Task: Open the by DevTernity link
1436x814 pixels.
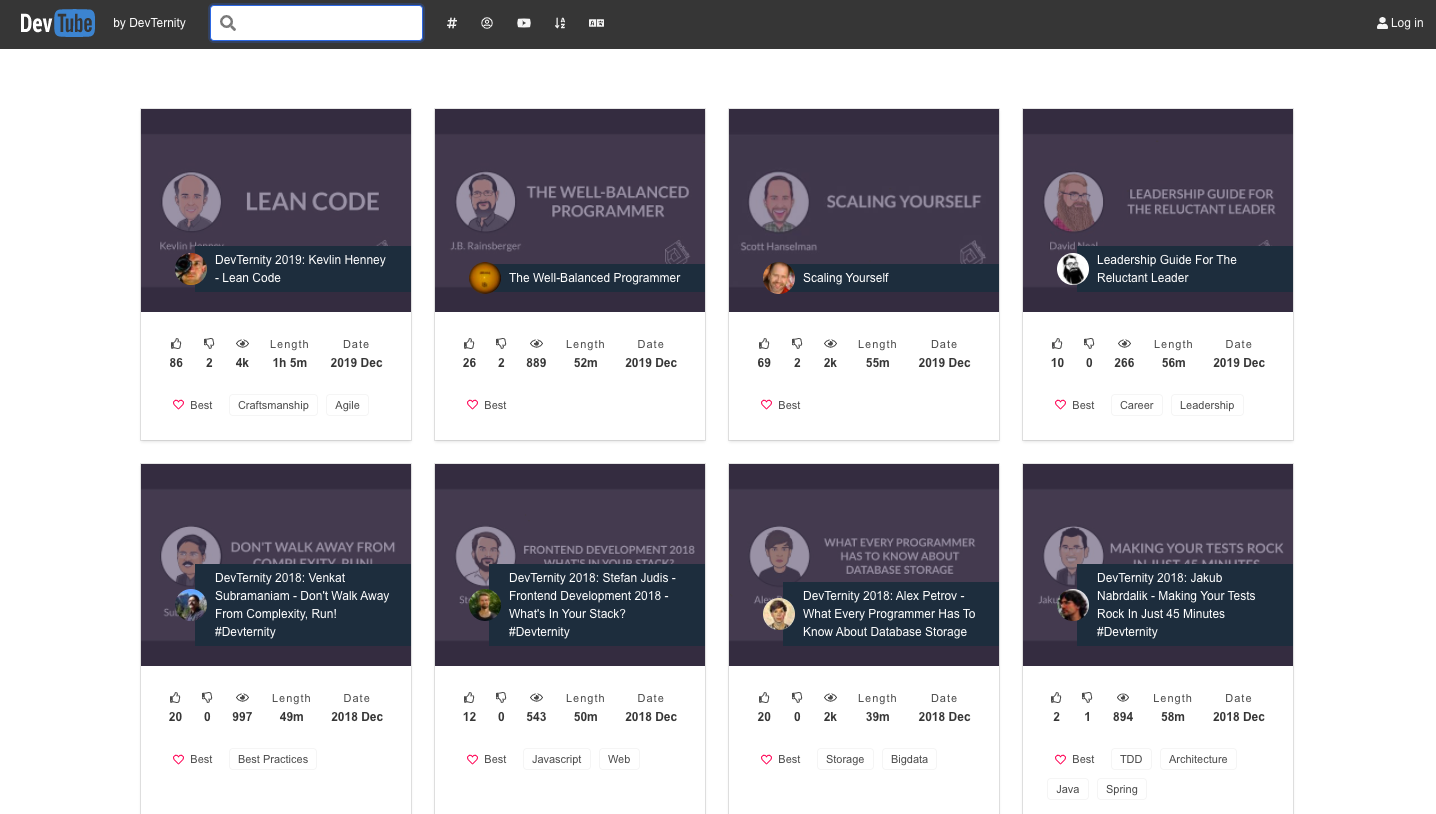Action: [x=149, y=23]
